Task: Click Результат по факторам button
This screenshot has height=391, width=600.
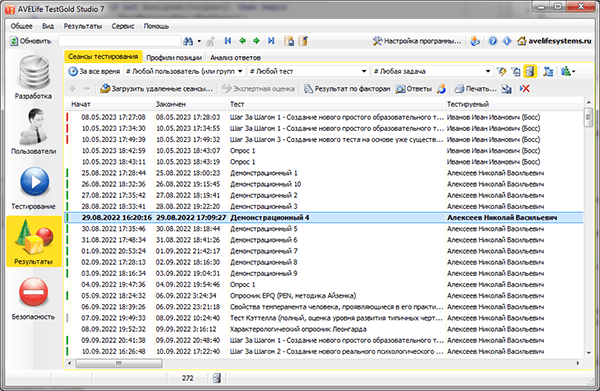Action: pos(347,89)
